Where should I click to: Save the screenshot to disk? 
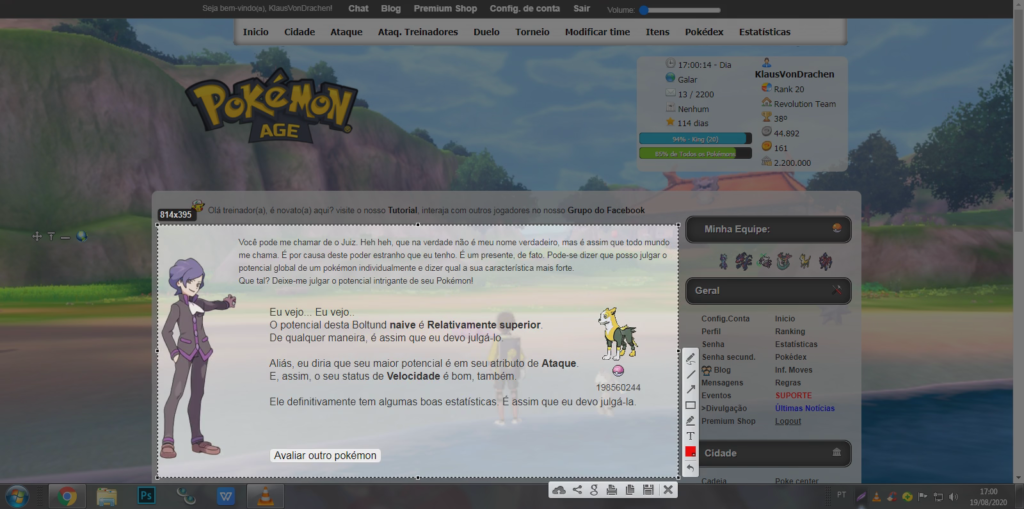[x=648, y=490]
